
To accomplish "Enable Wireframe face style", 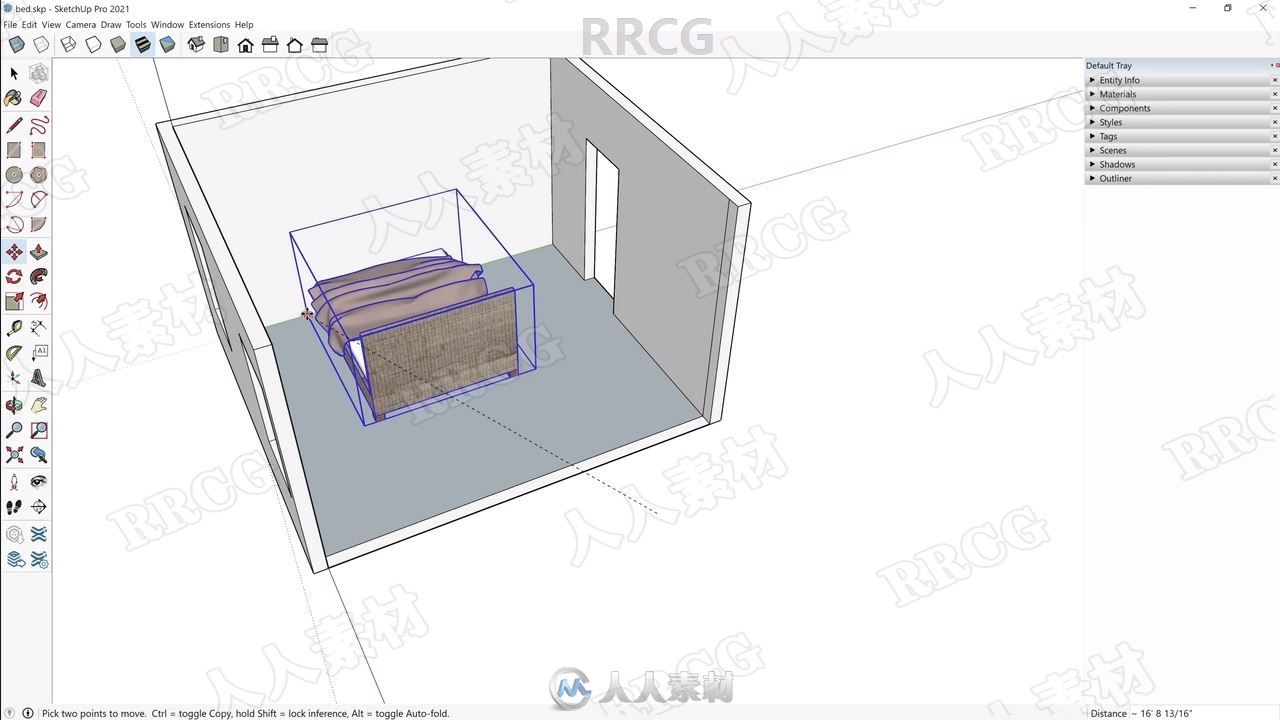I will click(68, 44).
